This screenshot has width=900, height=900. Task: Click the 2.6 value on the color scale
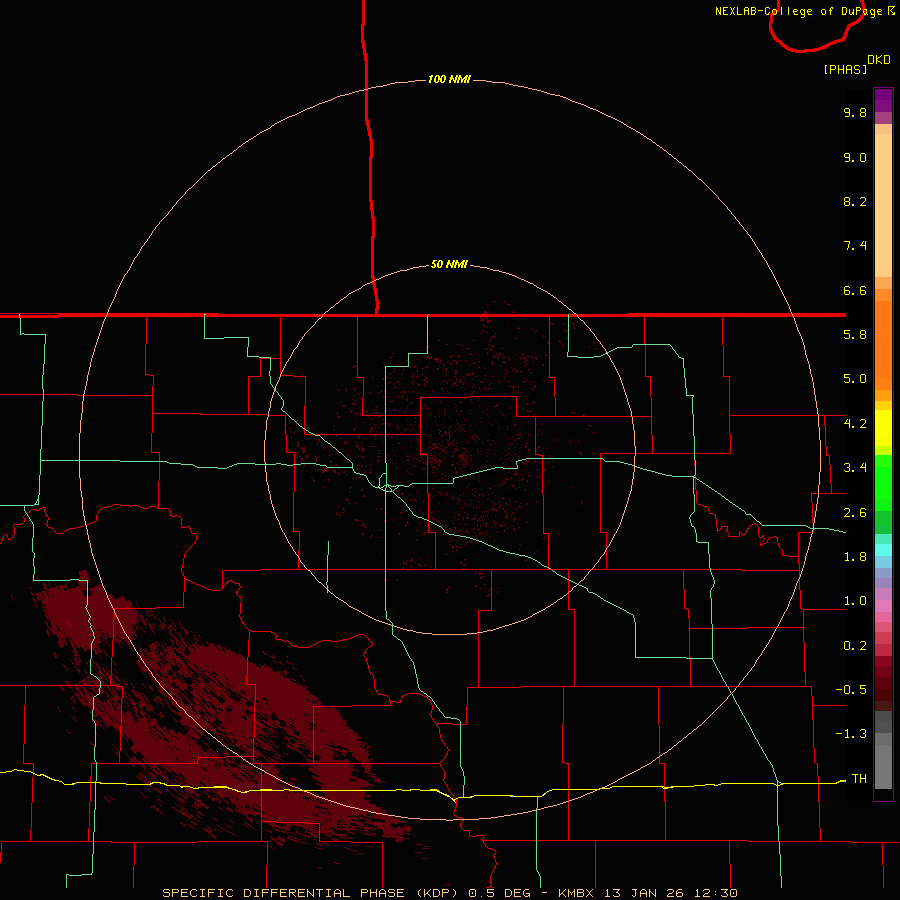coord(855,513)
